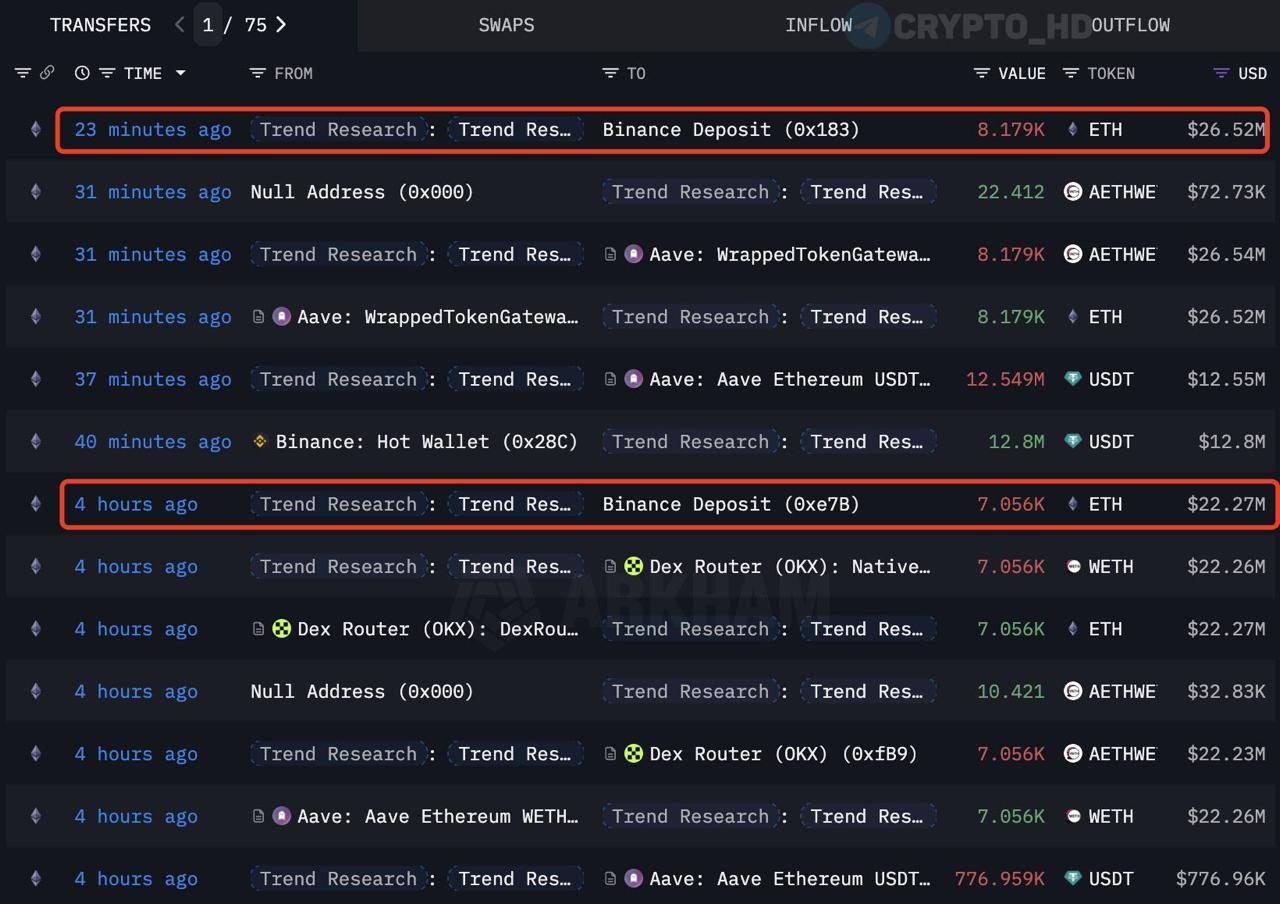1280x904 pixels.
Task: Click the USDT token icon in the $776.96K row
Action: pyautogui.click(x=1073, y=878)
